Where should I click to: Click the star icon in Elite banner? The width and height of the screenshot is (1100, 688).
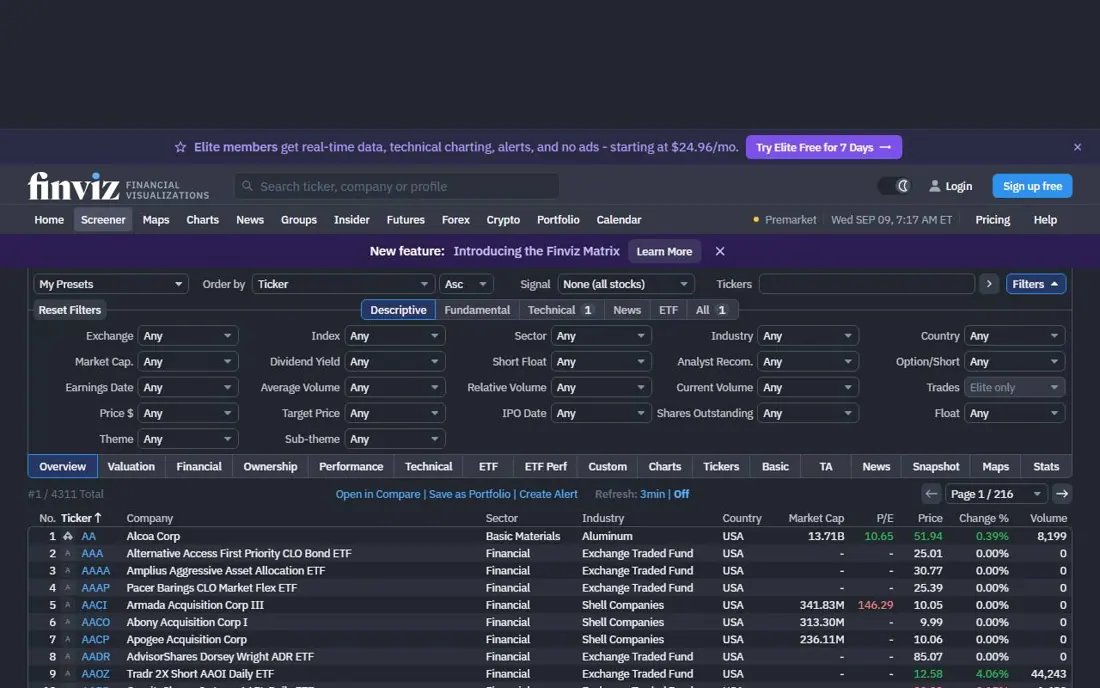[x=180, y=147]
